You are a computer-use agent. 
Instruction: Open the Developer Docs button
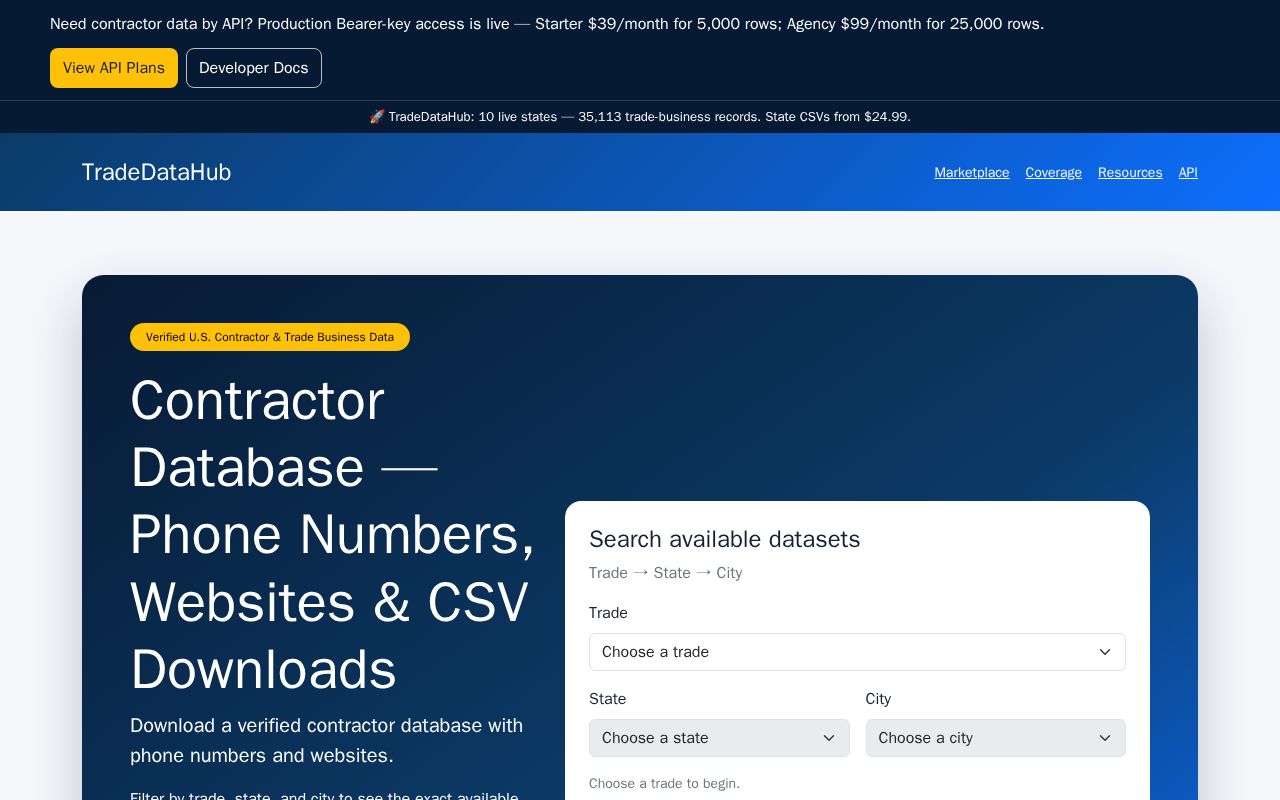[254, 68]
